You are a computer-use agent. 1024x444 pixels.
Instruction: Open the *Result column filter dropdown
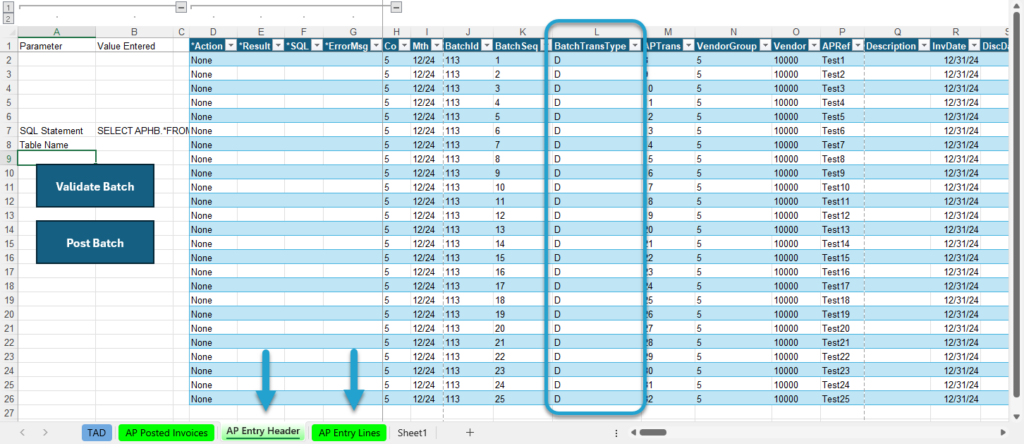coord(278,46)
